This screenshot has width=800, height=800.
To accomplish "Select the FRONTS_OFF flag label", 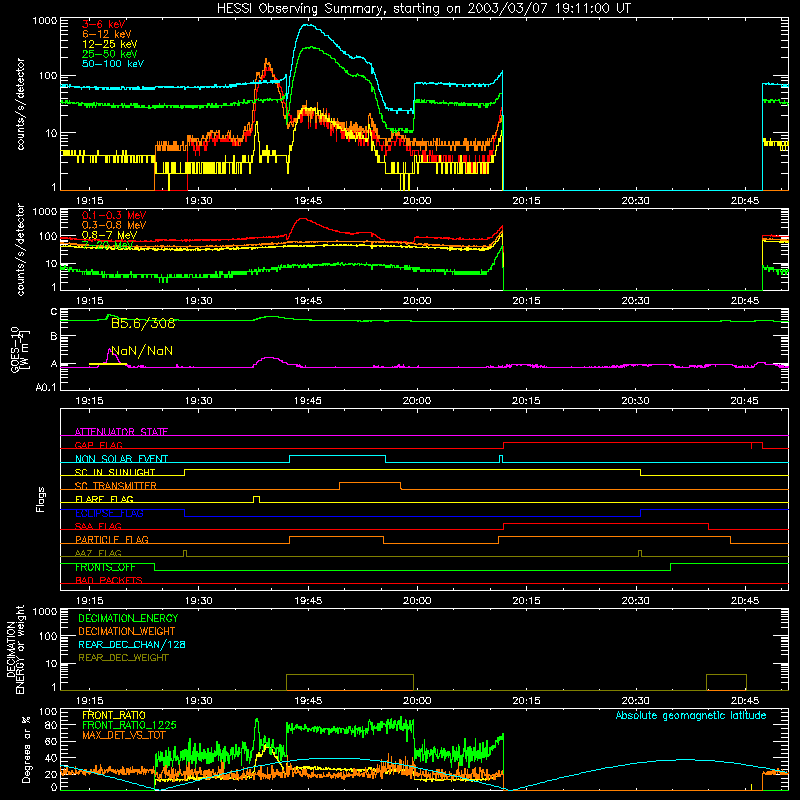I will (106, 567).
